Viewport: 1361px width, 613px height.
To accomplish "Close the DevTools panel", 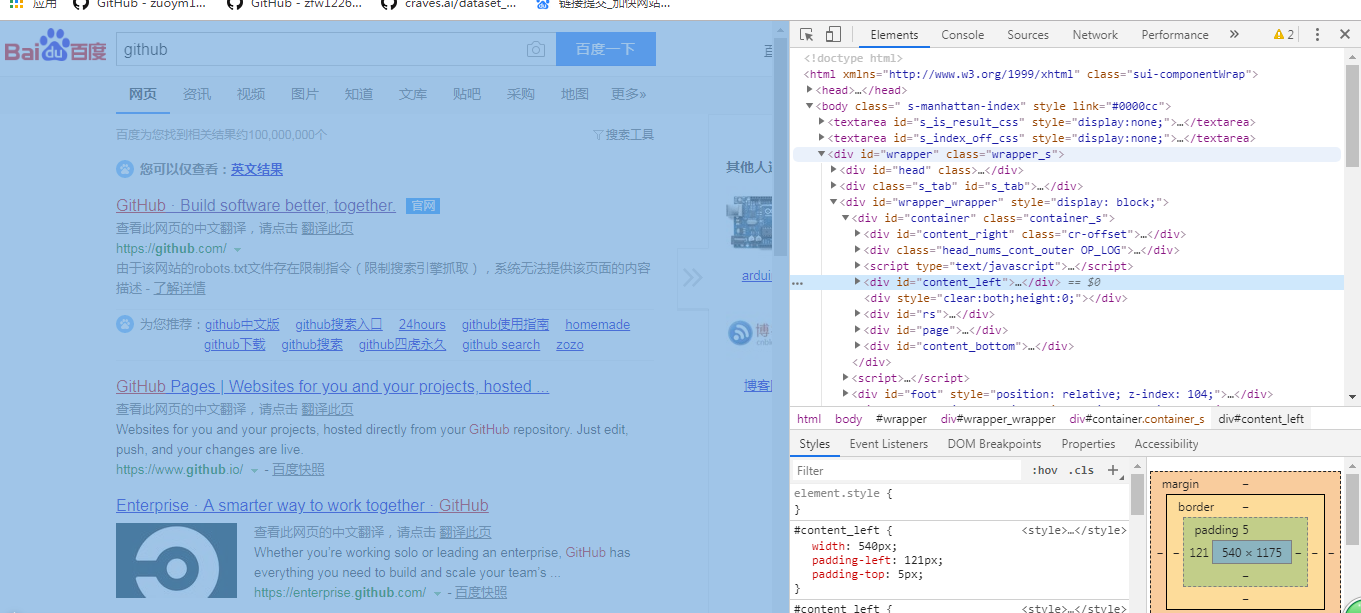I will pos(1345,34).
